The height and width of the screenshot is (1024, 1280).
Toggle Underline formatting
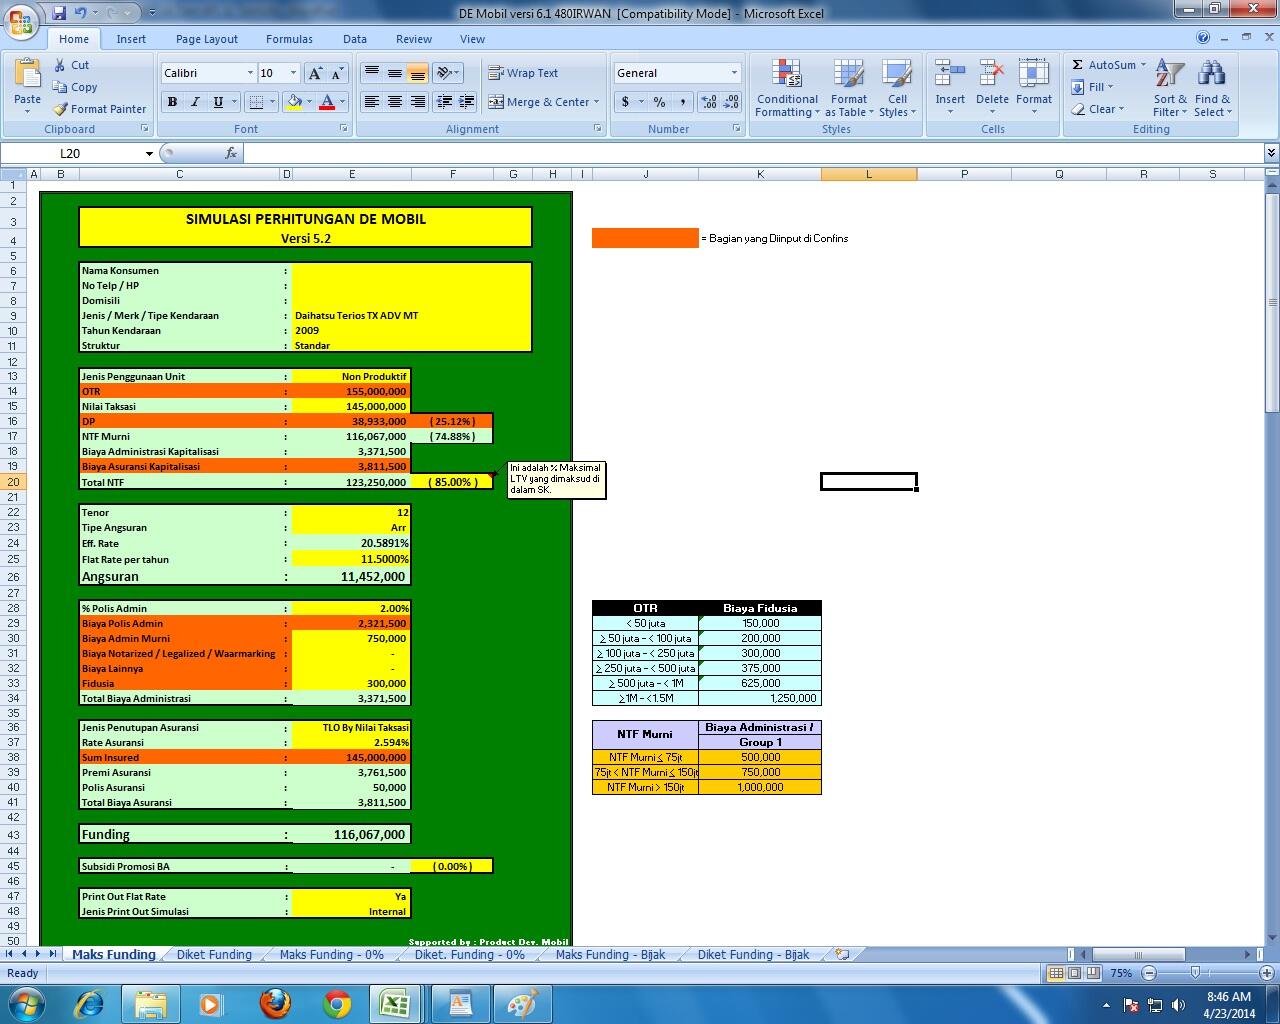pyautogui.click(x=218, y=102)
